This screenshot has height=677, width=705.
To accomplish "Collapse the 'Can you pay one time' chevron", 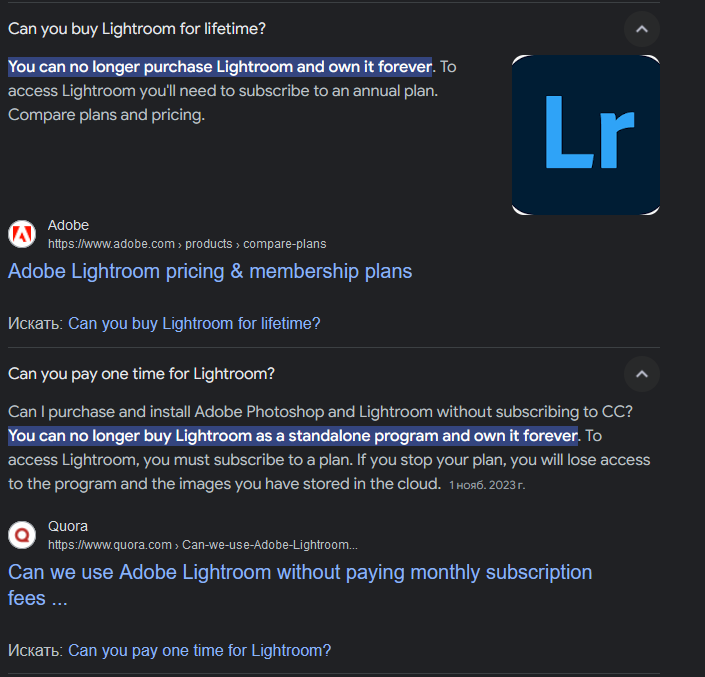I will pyautogui.click(x=642, y=374).
